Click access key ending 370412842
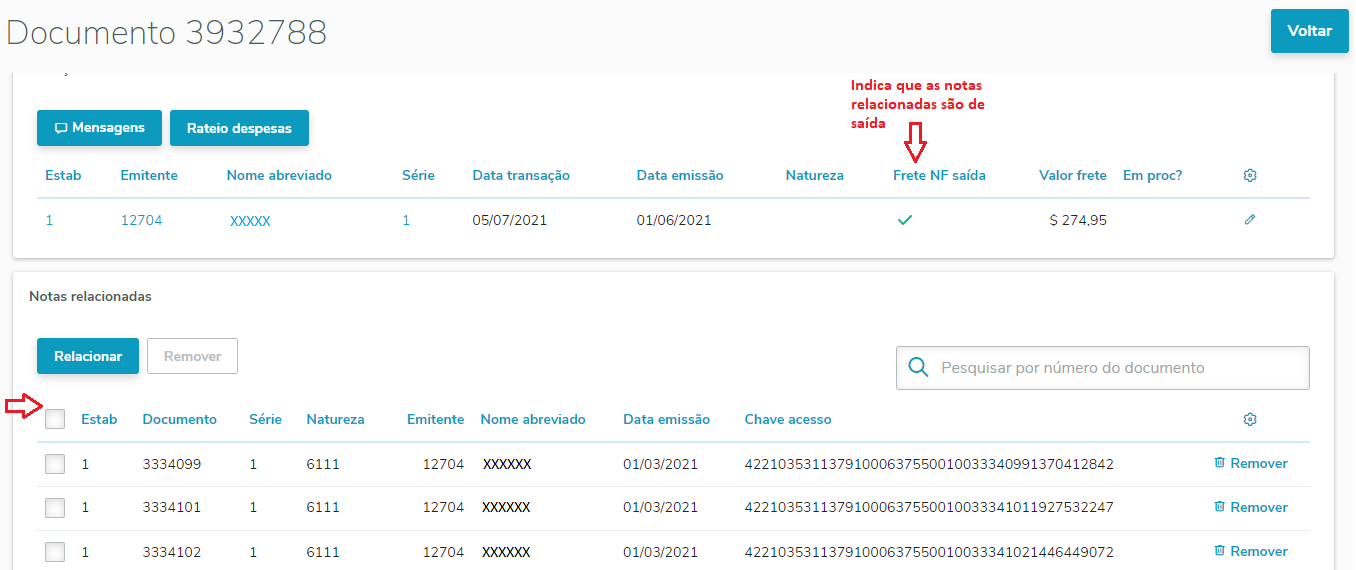The height and width of the screenshot is (570, 1356). pyautogui.click(x=929, y=464)
